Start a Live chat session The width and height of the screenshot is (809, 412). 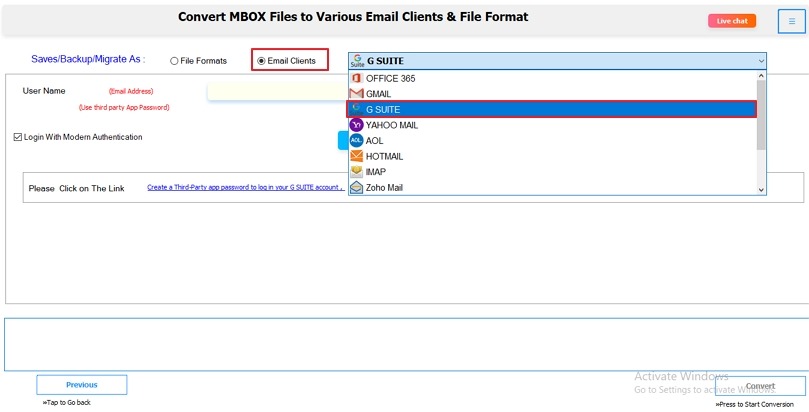(x=731, y=21)
